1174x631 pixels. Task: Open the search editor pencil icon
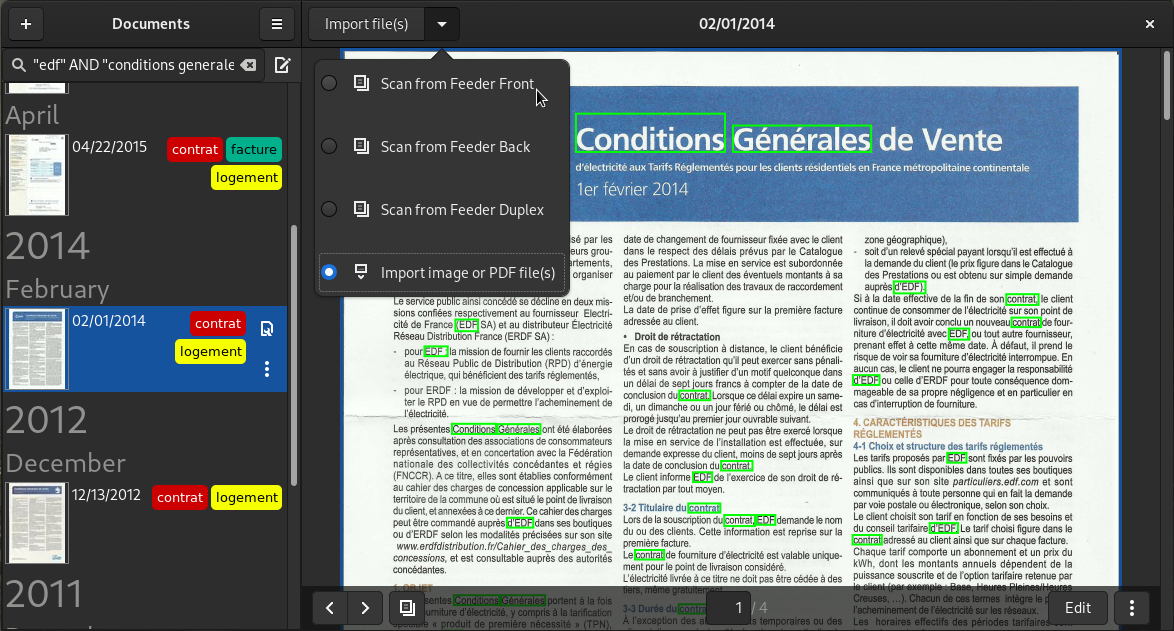[283, 65]
